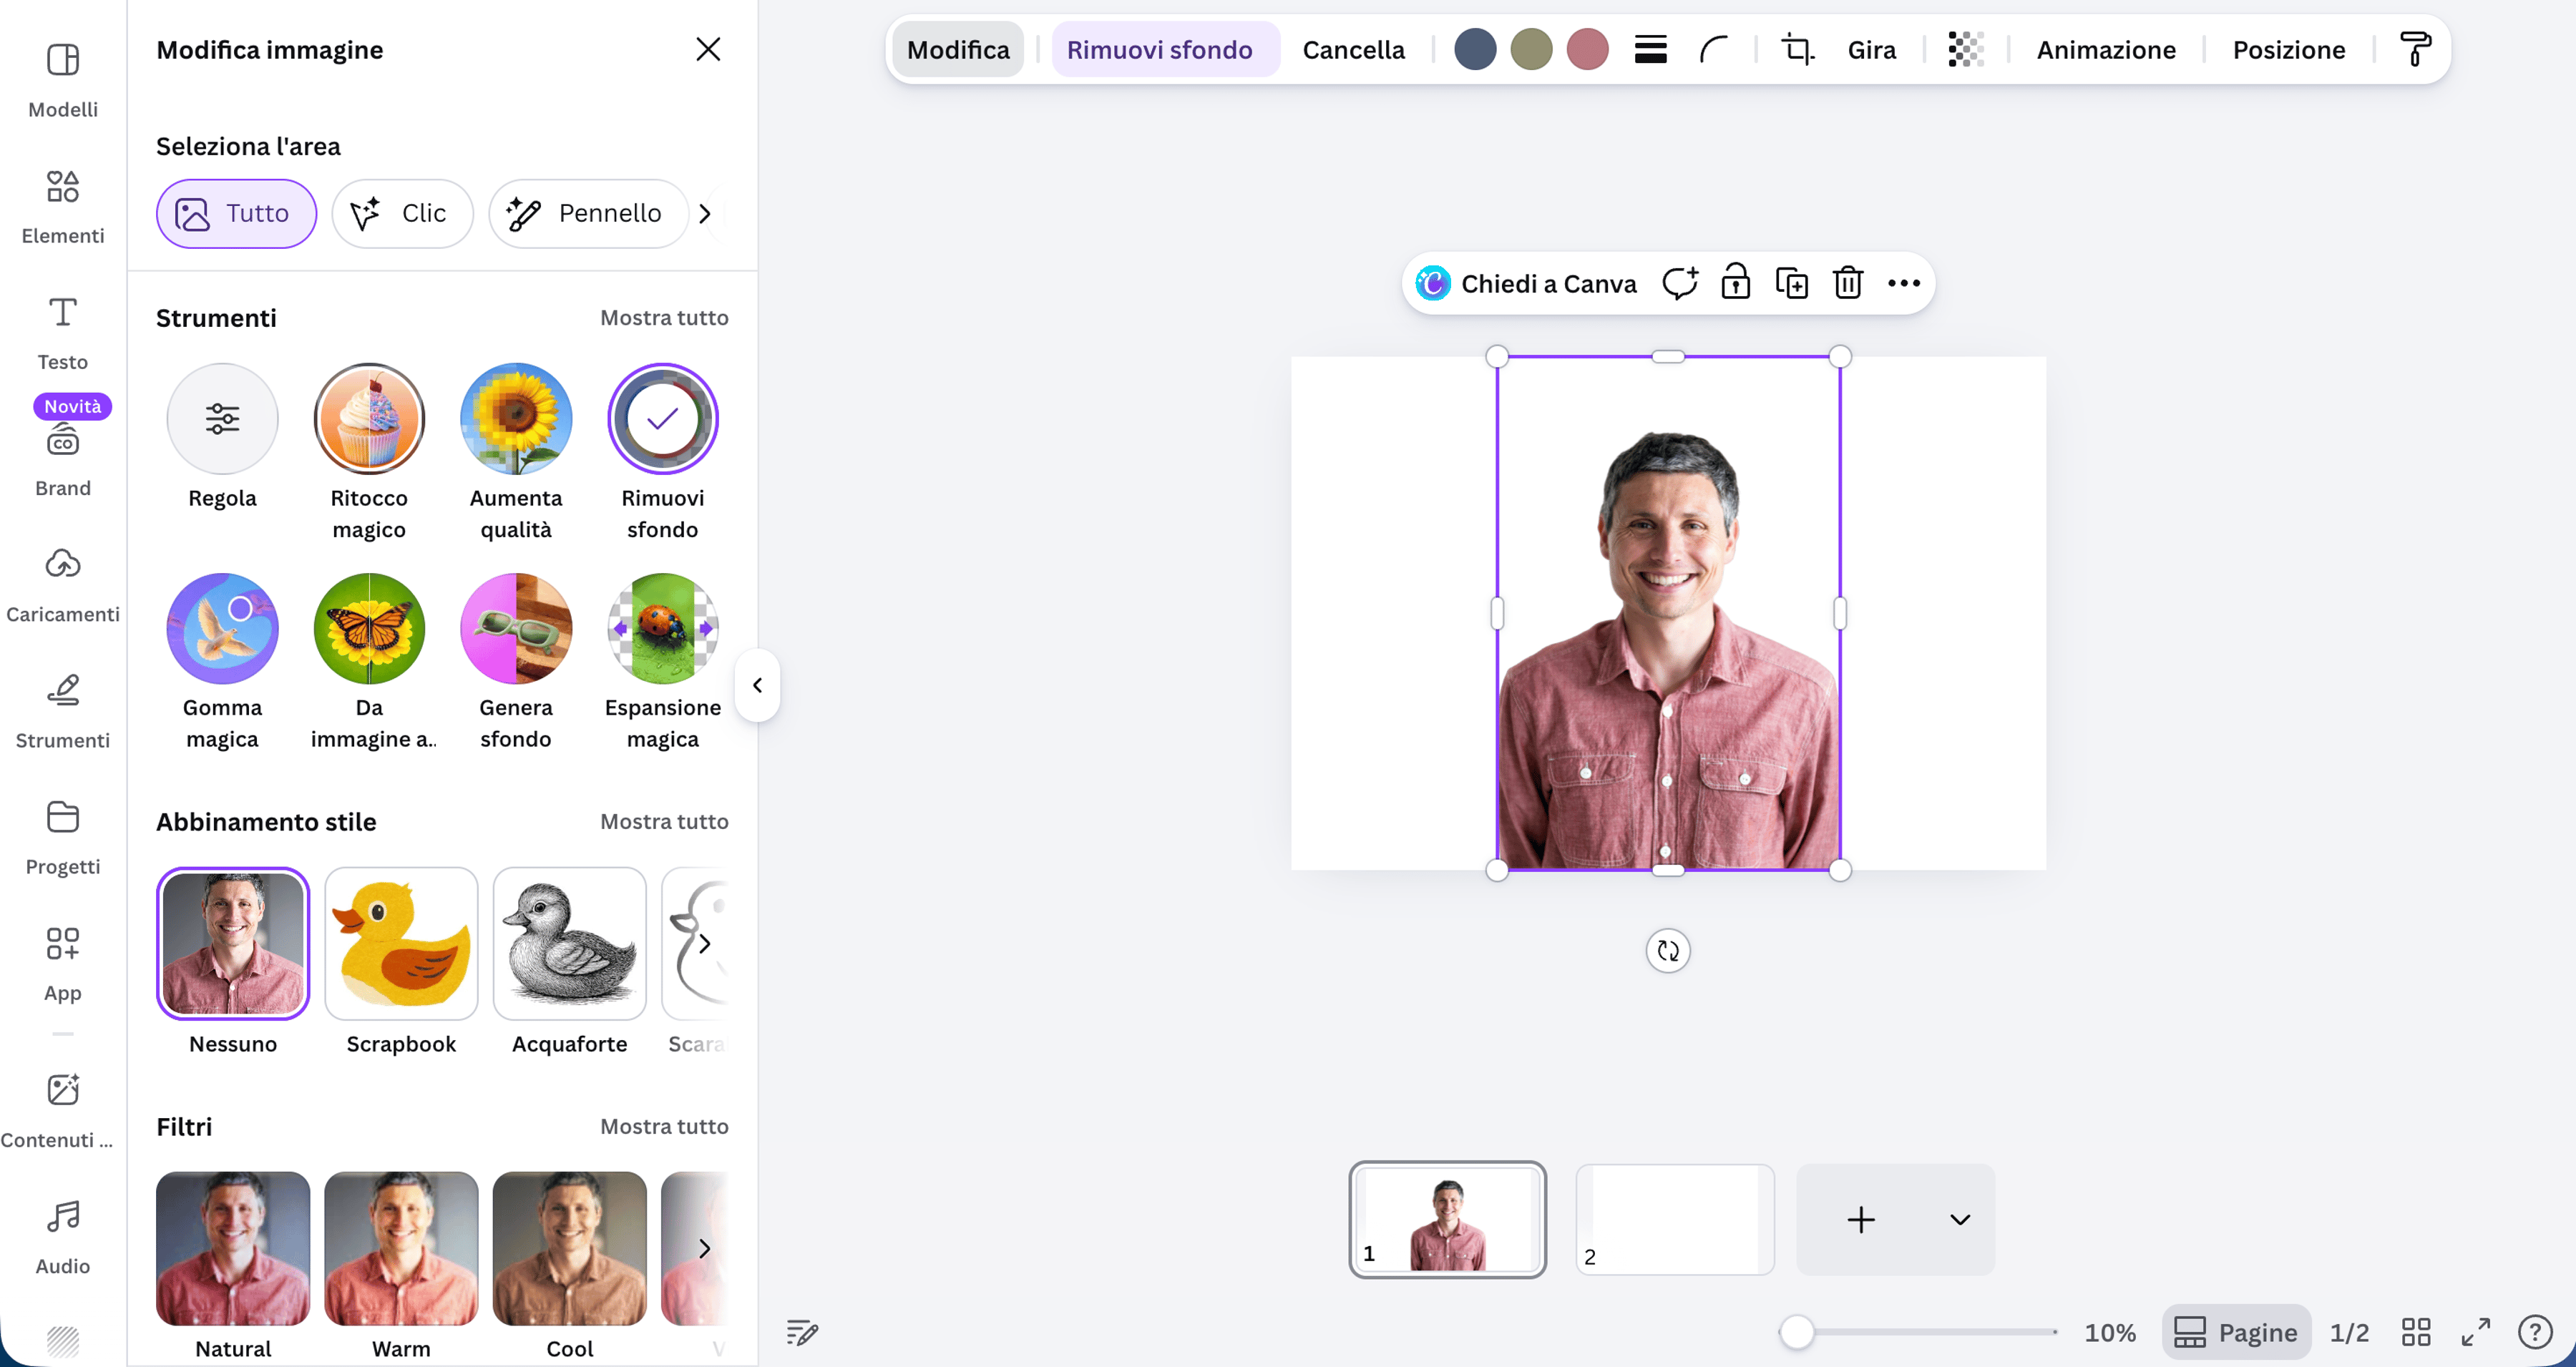The width and height of the screenshot is (2576, 1367).
Task: Open the more options ellipsis menu
Action: tap(1904, 283)
